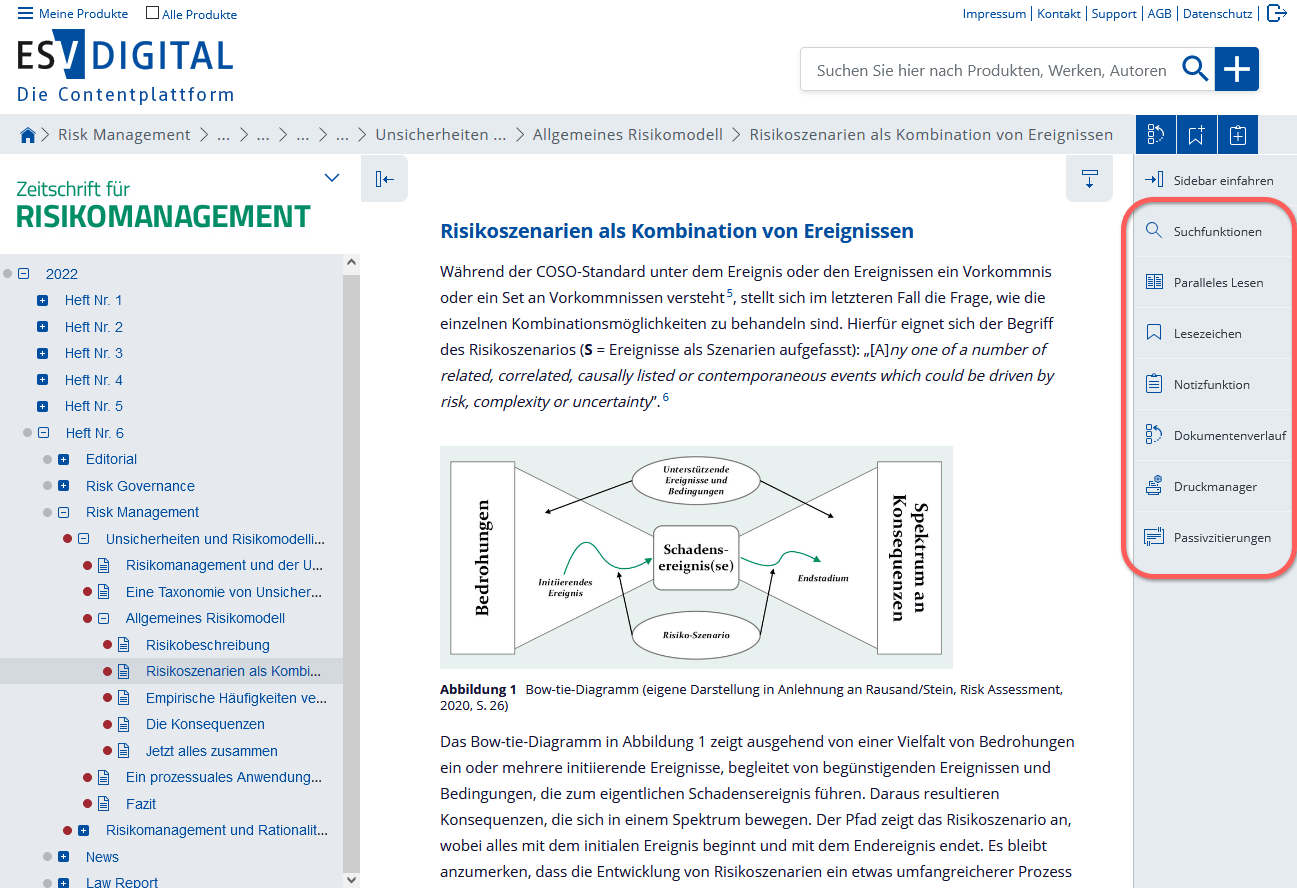Expand Heft Nr. 1 in the tree

point(40,300)
